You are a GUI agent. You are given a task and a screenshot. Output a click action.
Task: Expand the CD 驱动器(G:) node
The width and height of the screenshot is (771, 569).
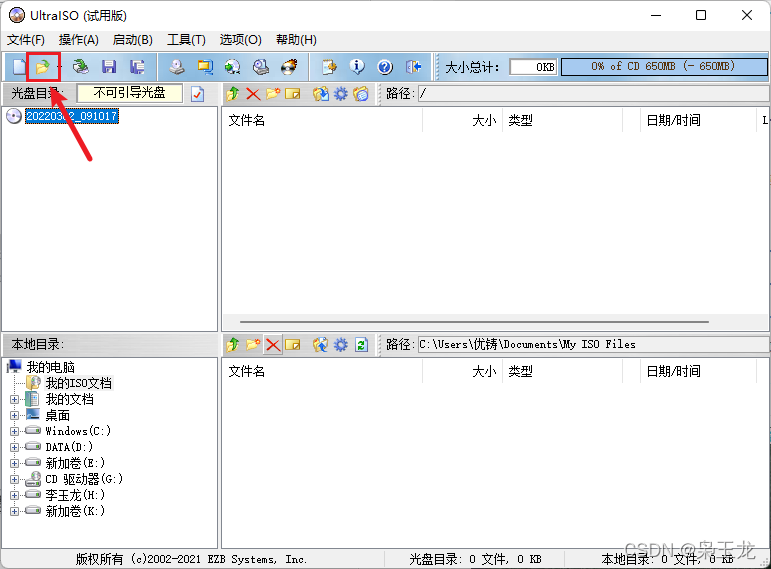coord(14,479)
